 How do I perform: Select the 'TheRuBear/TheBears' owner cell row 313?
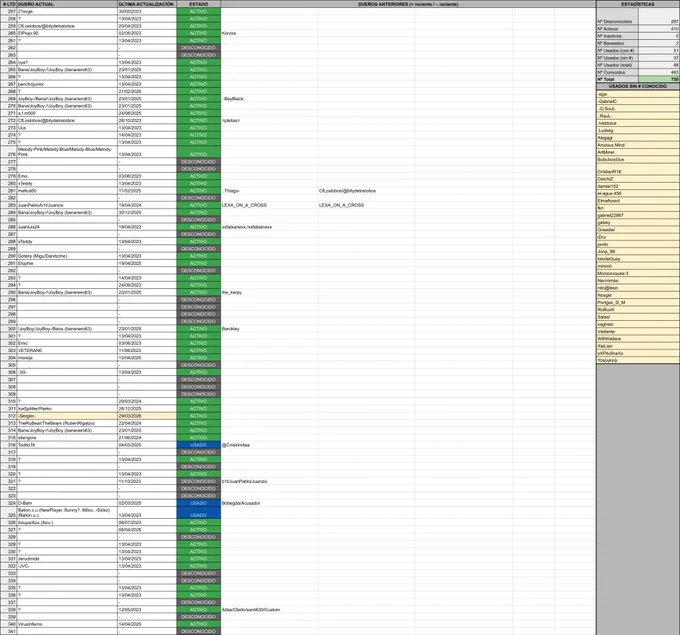[67, 423]
